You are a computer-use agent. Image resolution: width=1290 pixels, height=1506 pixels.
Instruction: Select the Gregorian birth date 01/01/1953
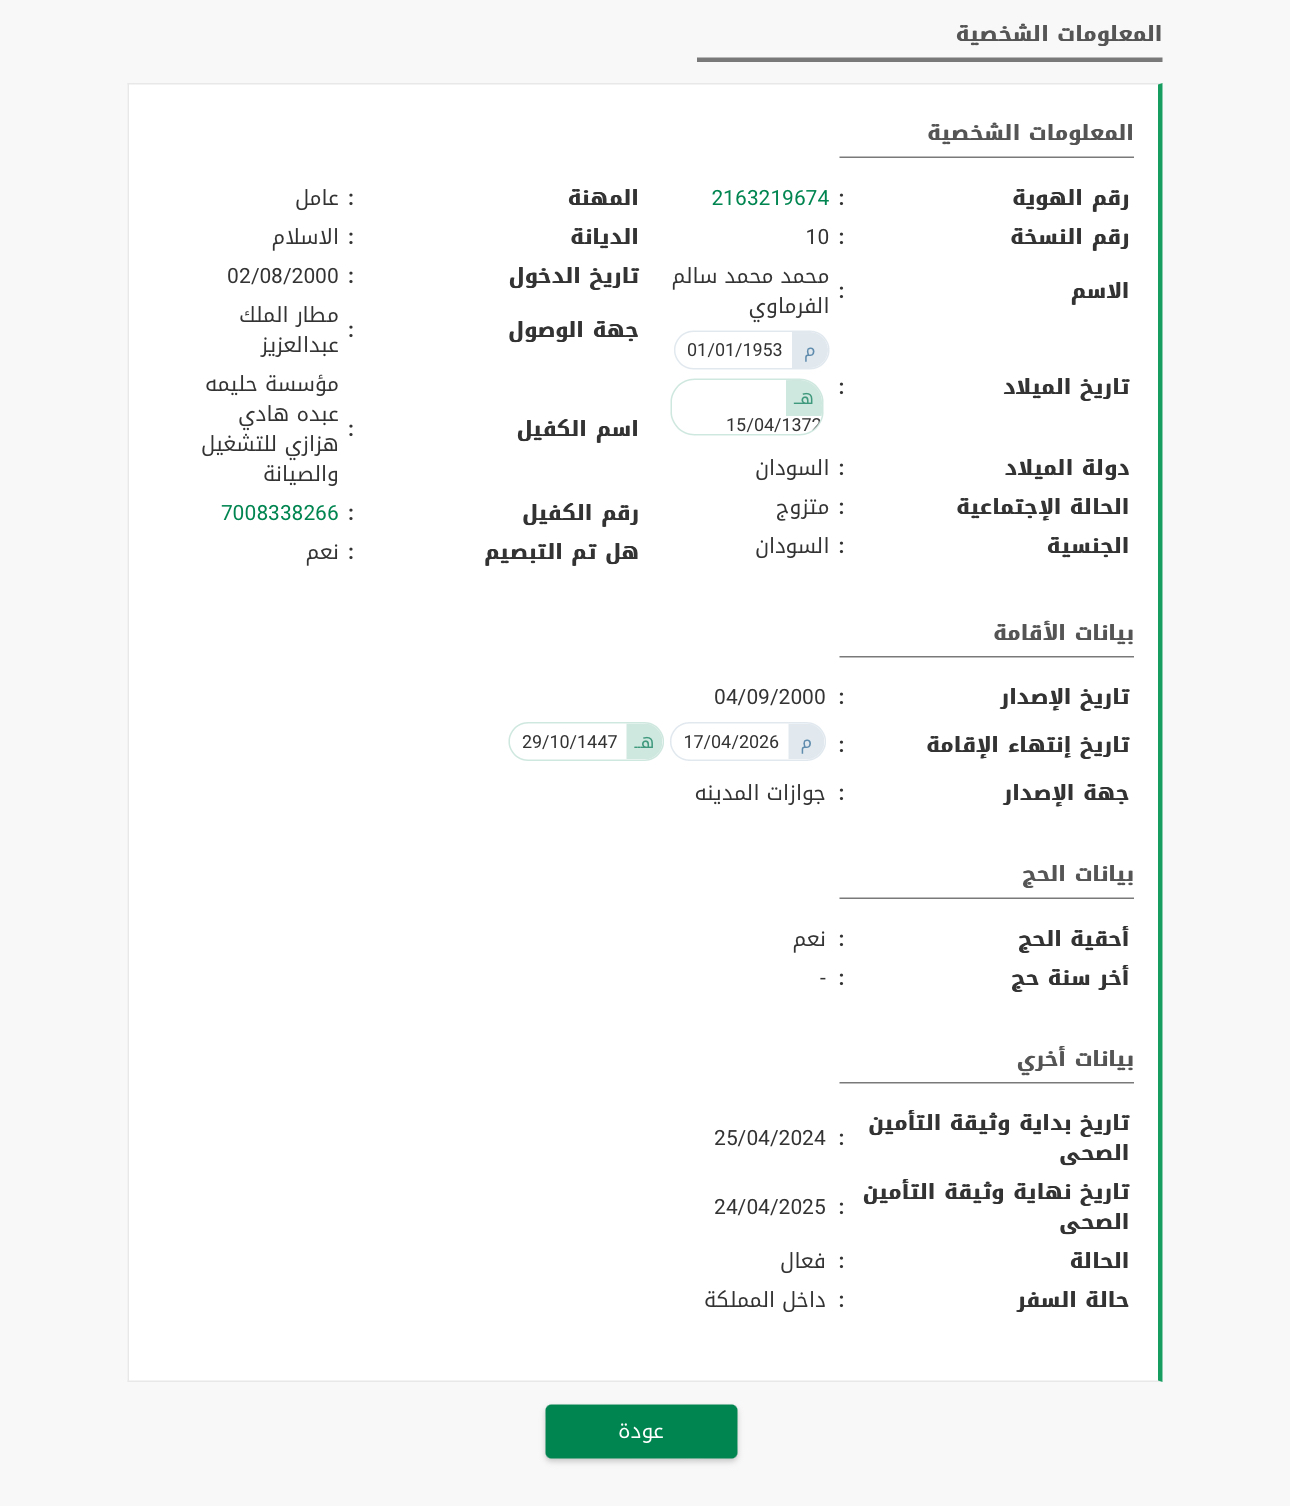pyautogui.click(x=734, y=351)
